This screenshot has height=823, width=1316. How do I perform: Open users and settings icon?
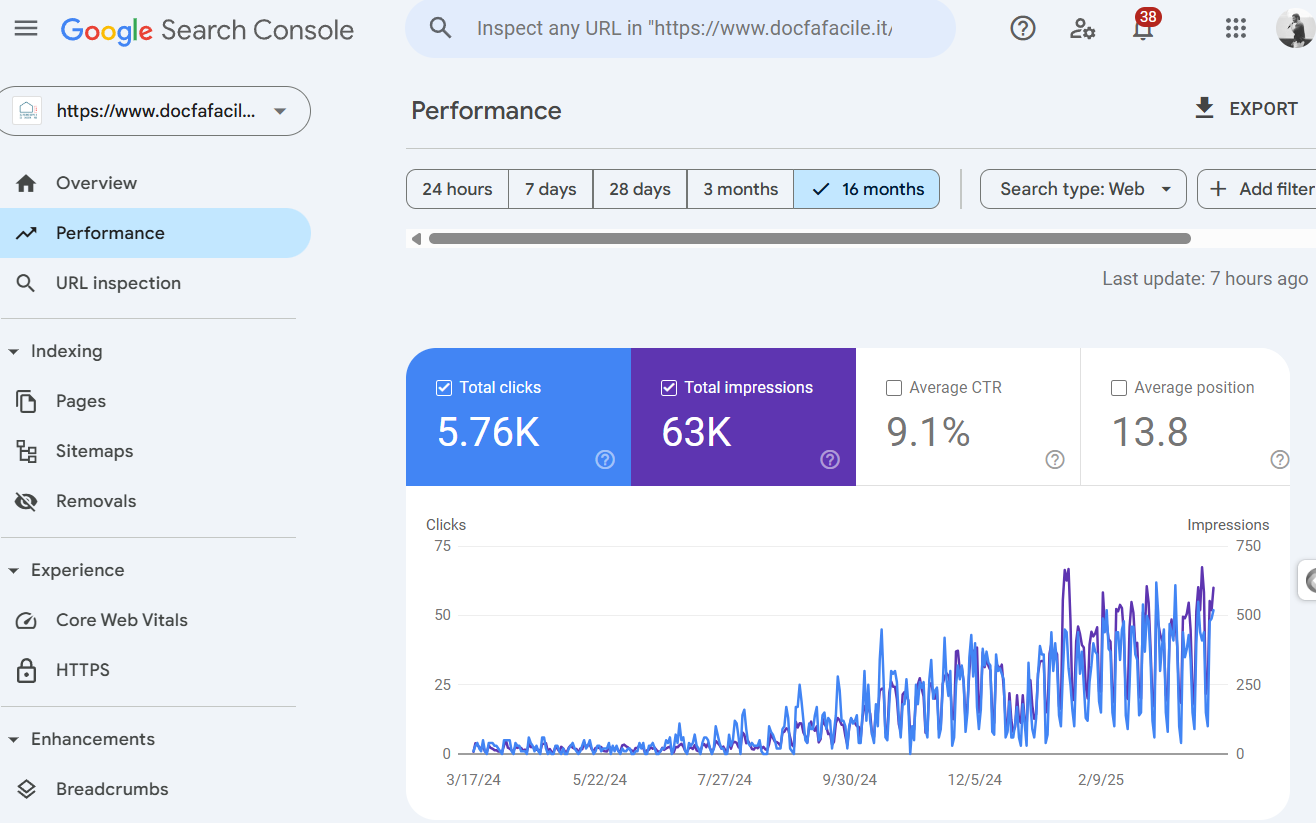[1082, 29]
